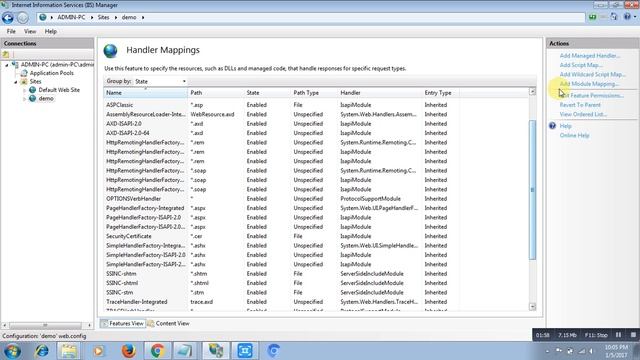The image size is (640, 360).
Task: Click the Default Web Site globe icon
Action: [x=33, y=90]
